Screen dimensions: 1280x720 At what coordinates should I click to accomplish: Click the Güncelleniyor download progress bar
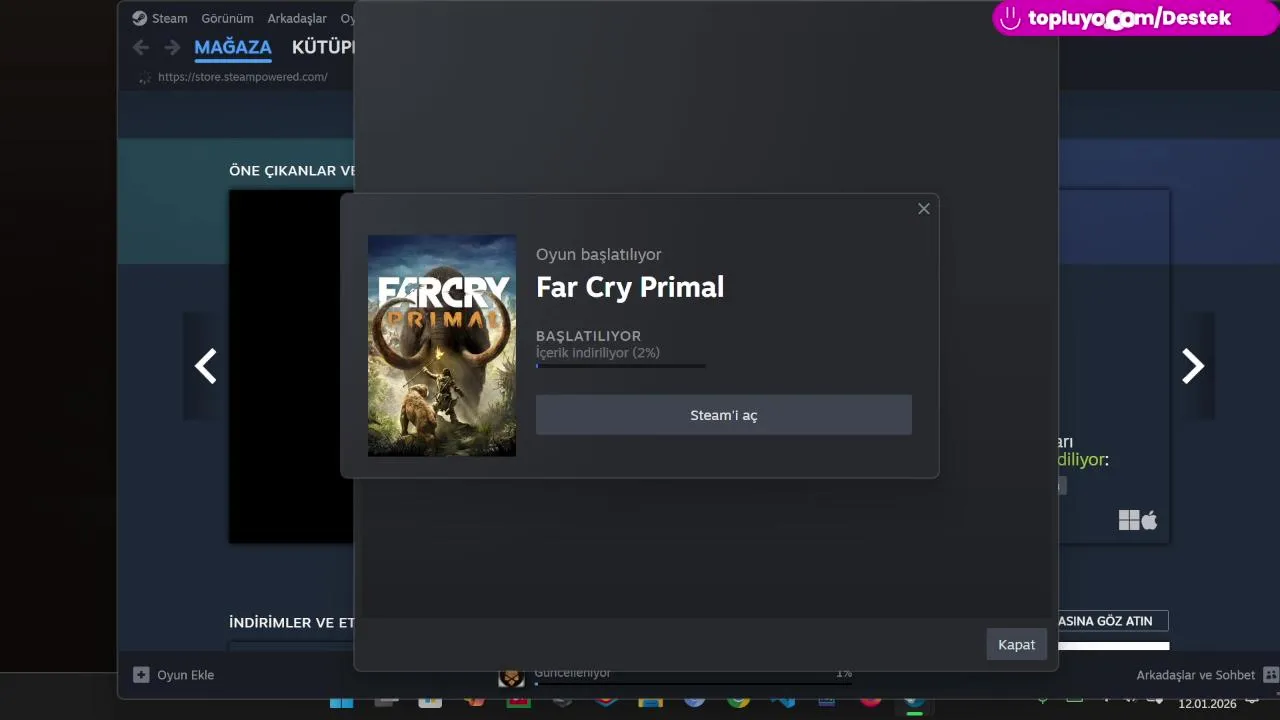pos(693,684)
